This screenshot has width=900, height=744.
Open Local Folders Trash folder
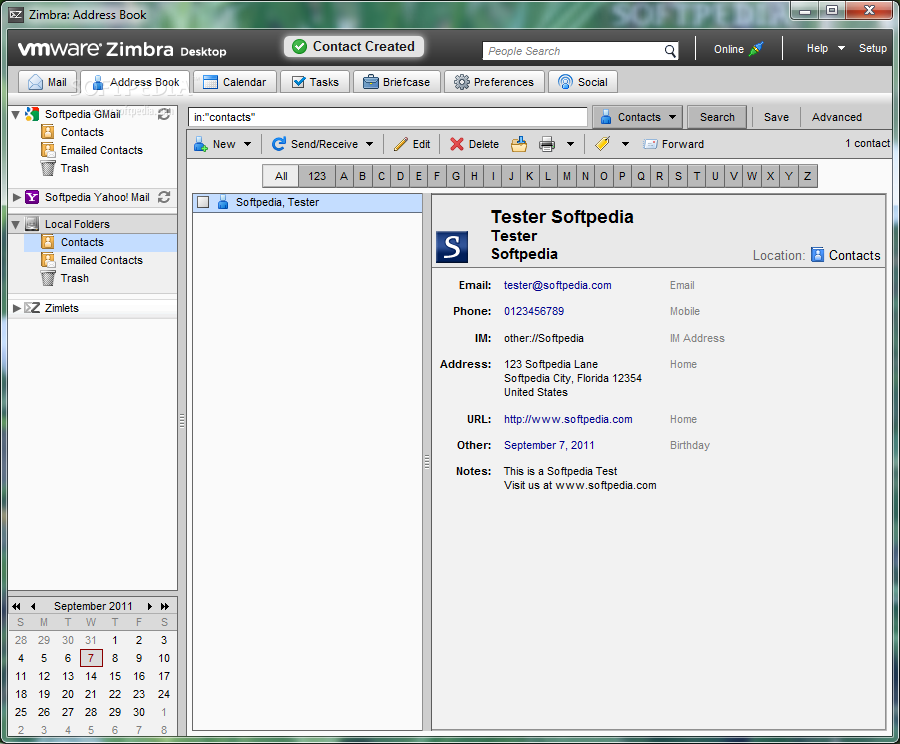(75, 278)
